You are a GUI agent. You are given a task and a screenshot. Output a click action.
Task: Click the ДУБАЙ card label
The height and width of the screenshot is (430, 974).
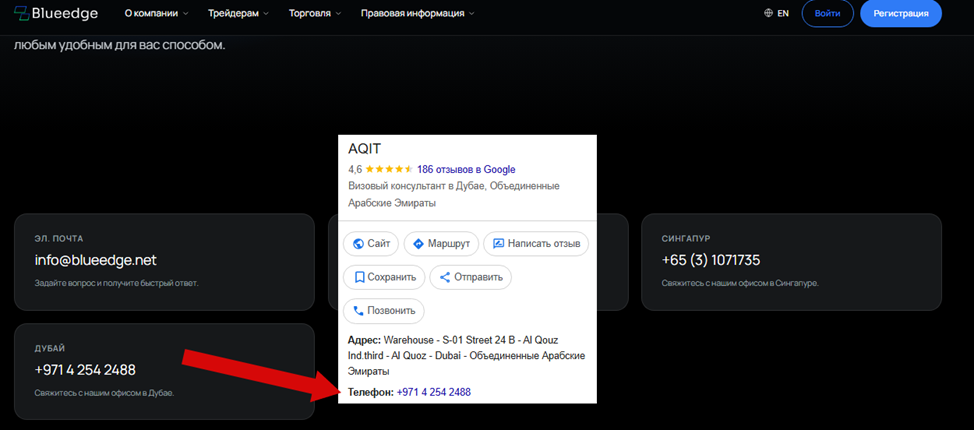point(50,349)
